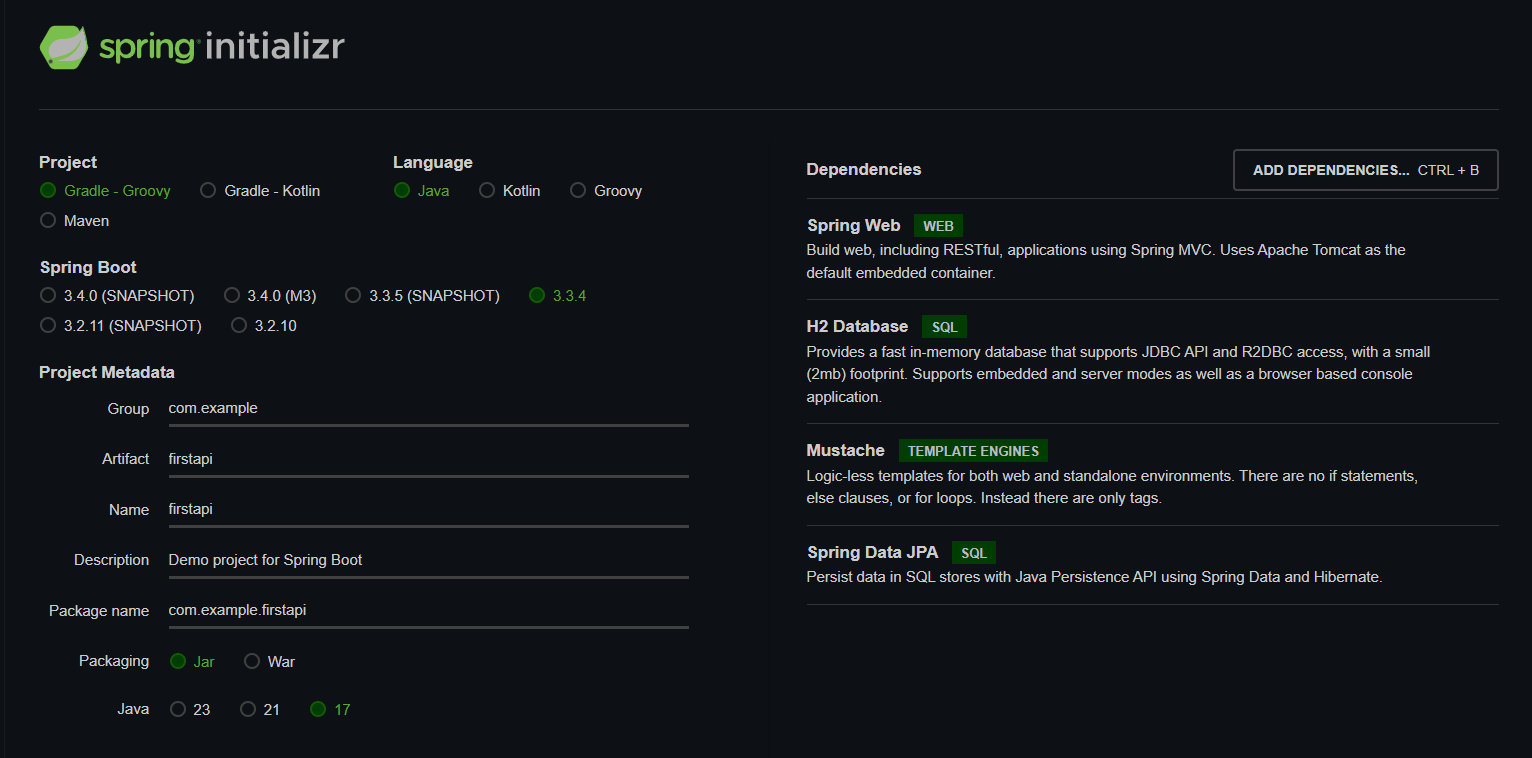
Task: Choose Spring Boot 3.3.5 (SNAPSHOT)
Action: (422, 295)
